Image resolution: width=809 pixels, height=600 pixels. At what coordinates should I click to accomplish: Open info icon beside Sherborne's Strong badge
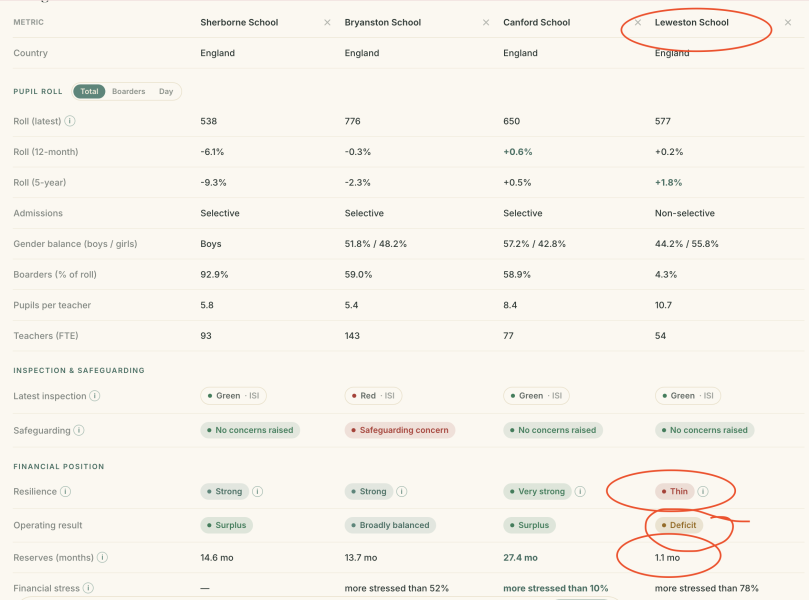pyautogui.click(x=257, y=491)
